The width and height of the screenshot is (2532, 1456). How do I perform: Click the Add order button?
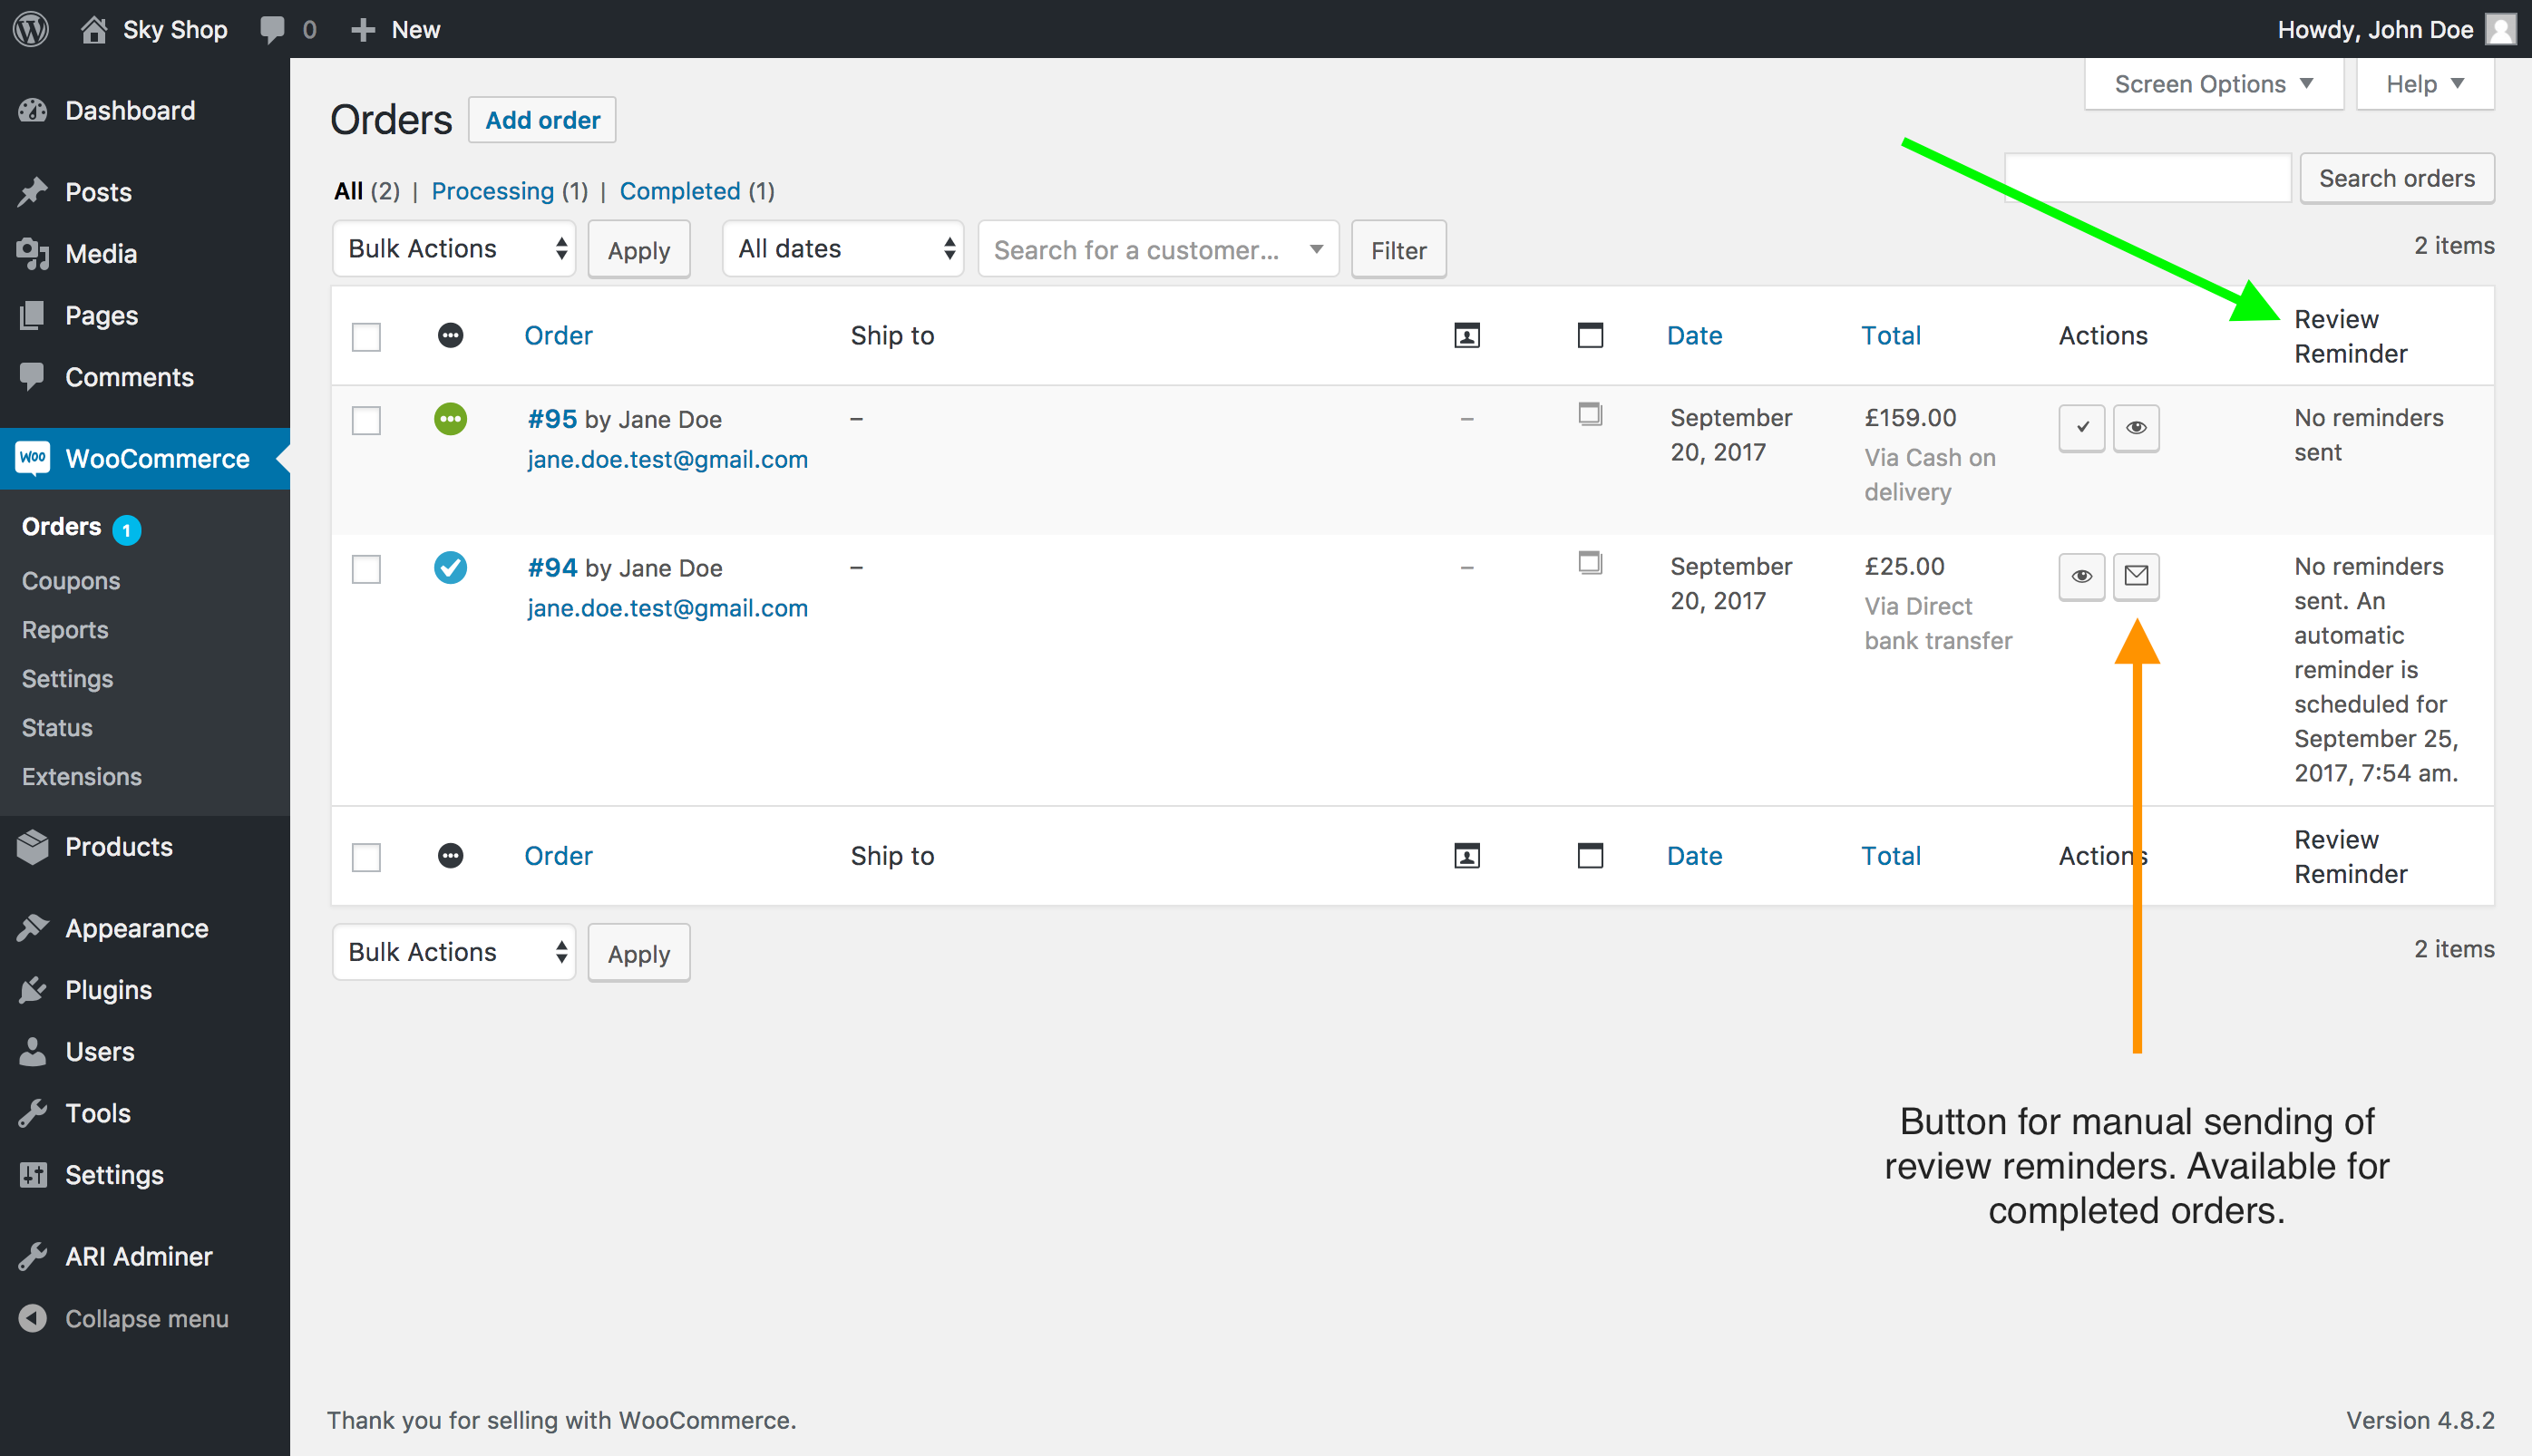pos(542,120)
